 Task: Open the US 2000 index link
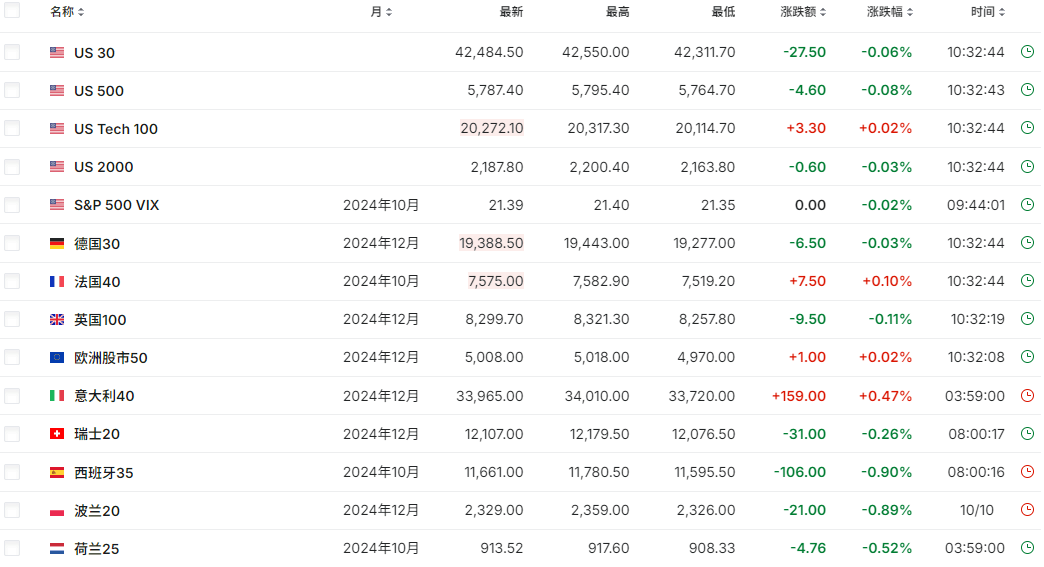[x=103, y=167]
